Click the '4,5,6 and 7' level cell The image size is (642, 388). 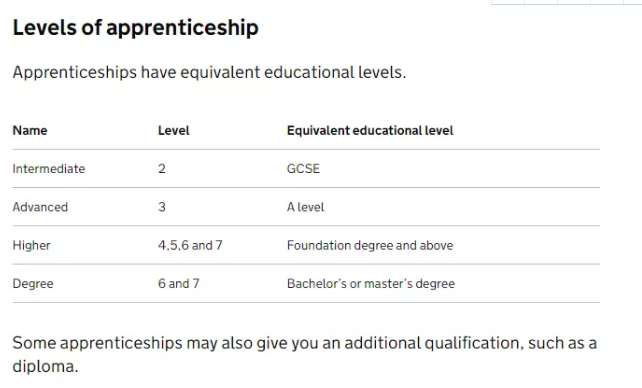[190, 245]
